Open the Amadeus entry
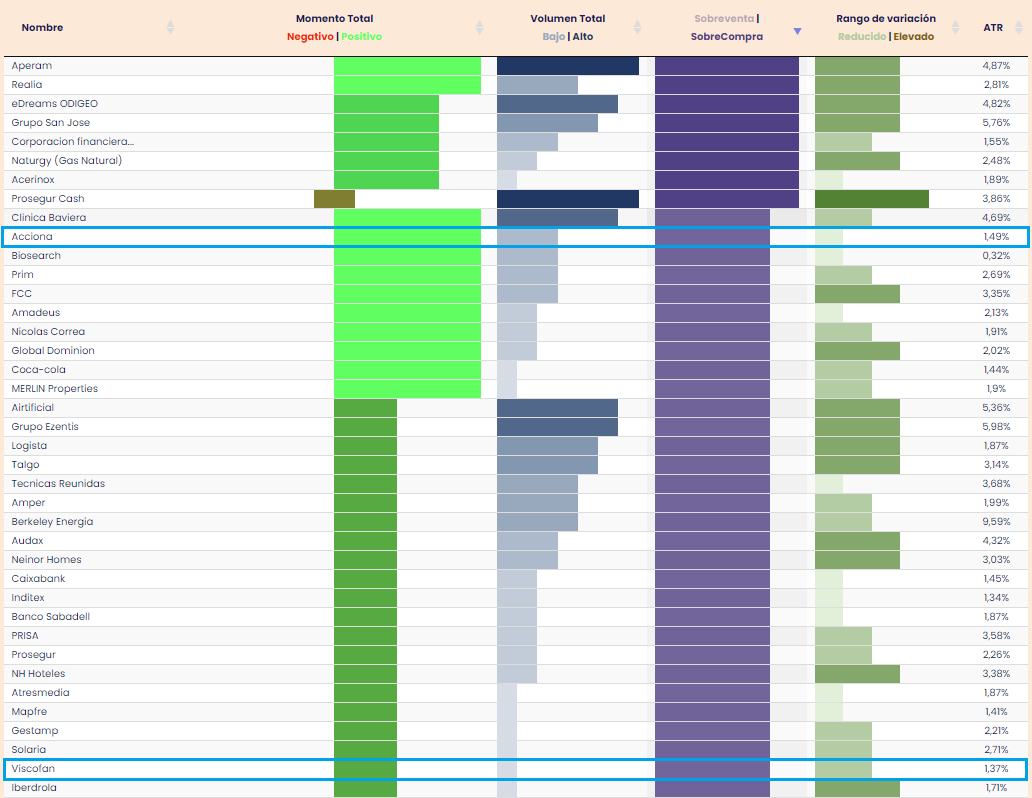This screenshot has height=798, width=1032. click(36, 313)
